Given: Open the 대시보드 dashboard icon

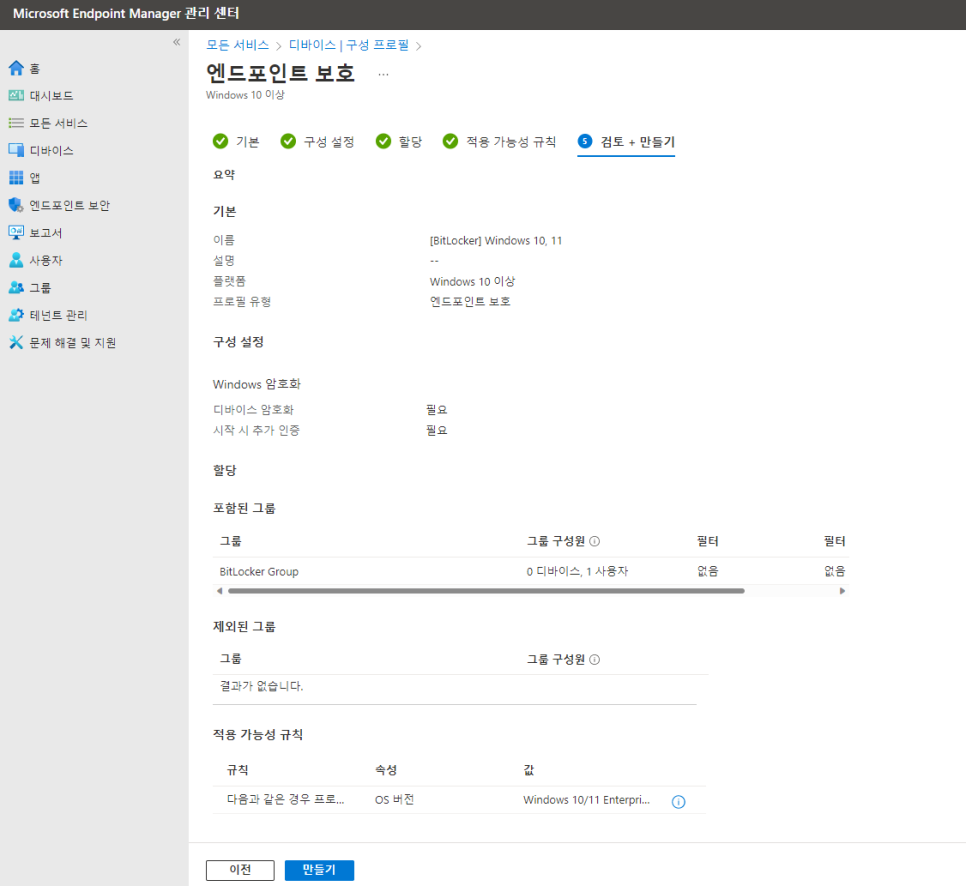Looking at the screenshot, I should pos(16,96).
